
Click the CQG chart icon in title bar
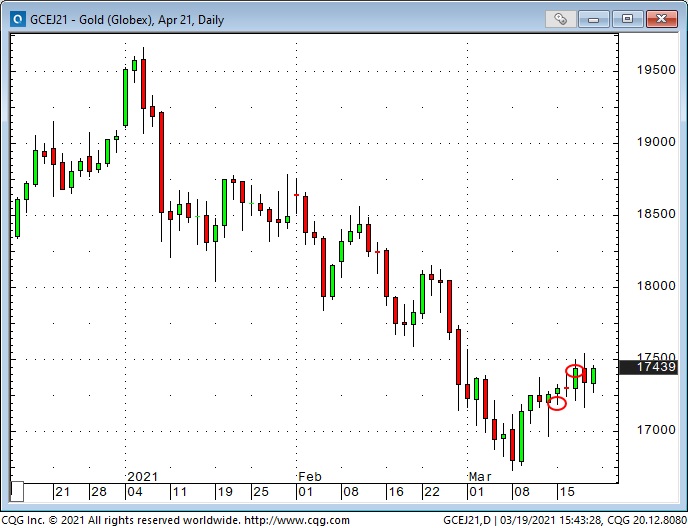point(18,19)
